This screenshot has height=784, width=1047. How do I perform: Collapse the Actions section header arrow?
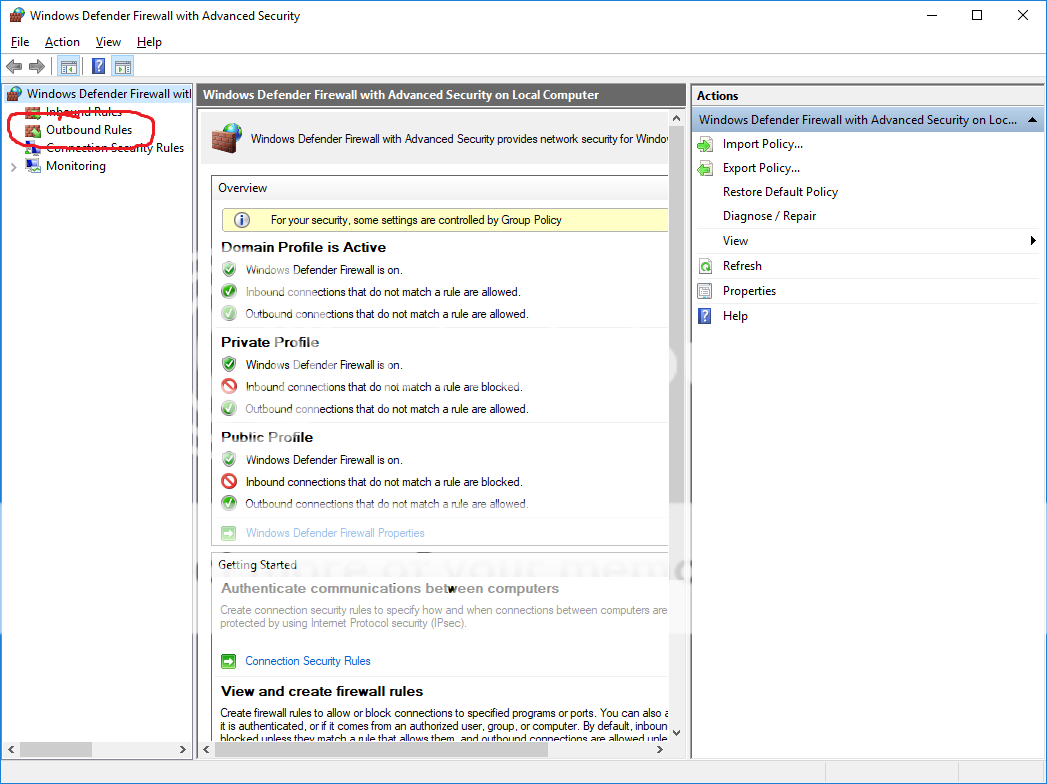pyautogui.click(x=1032, y=120)
